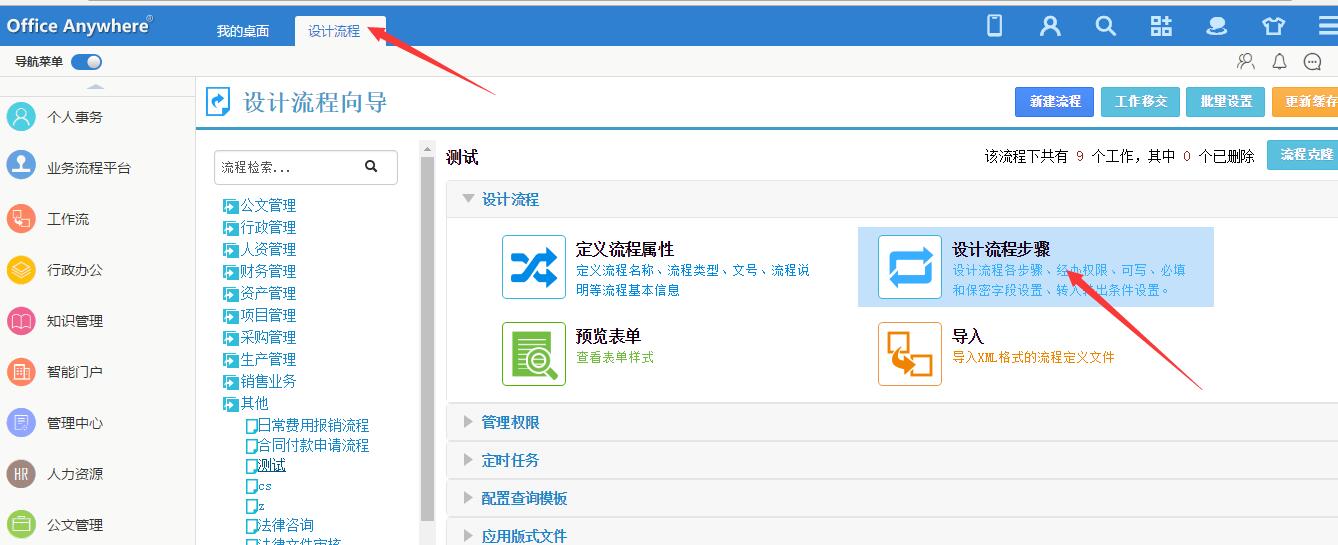Click the flow tree vertical scrollbar
This screenshot has width=1338, height=545.
click(x=428, y=340)
